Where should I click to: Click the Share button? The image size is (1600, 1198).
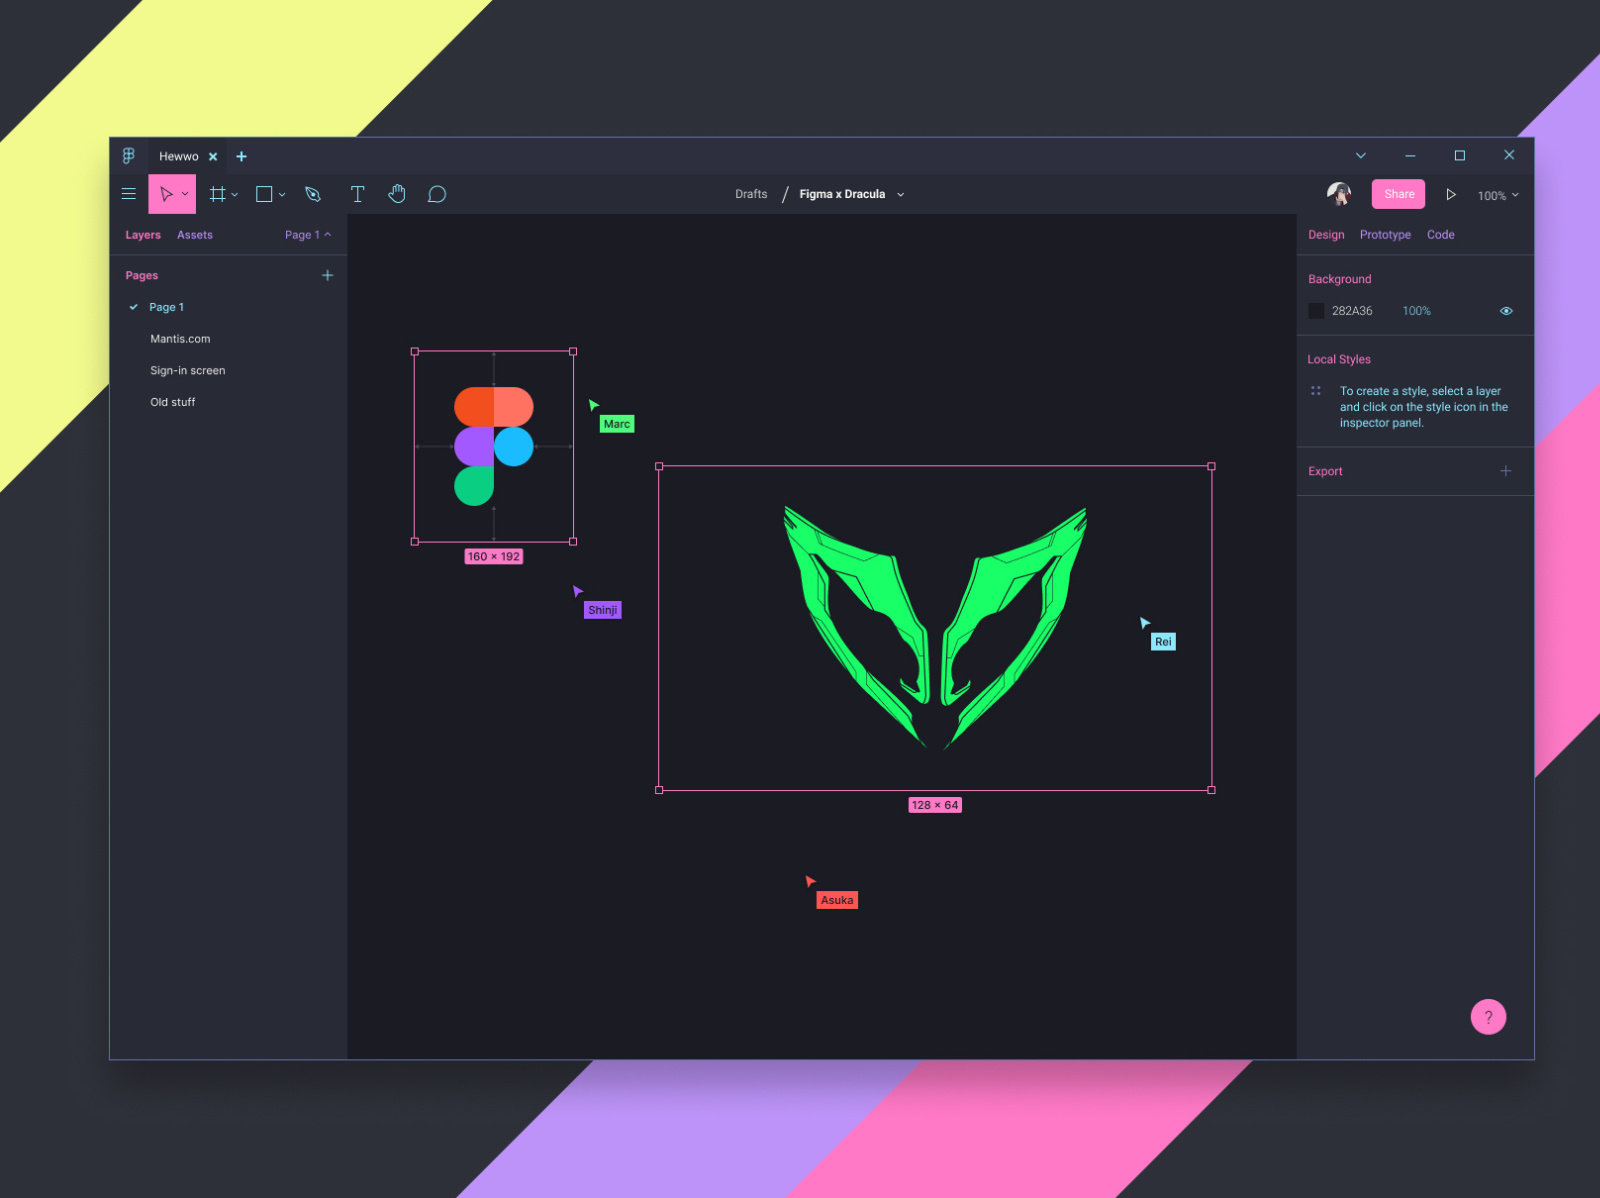[1398, 194]
